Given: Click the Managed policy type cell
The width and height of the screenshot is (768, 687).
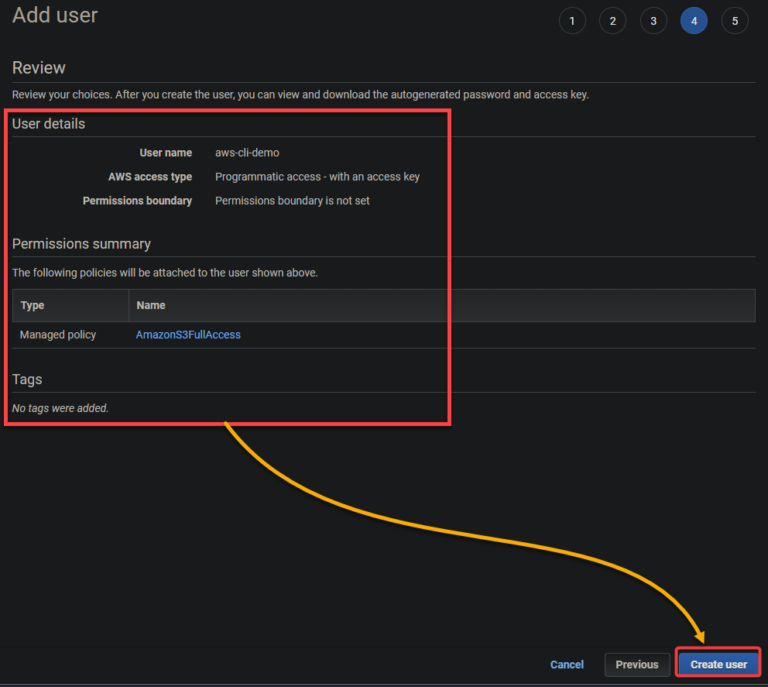Looking at the screenshot, I should click(58, 335).
